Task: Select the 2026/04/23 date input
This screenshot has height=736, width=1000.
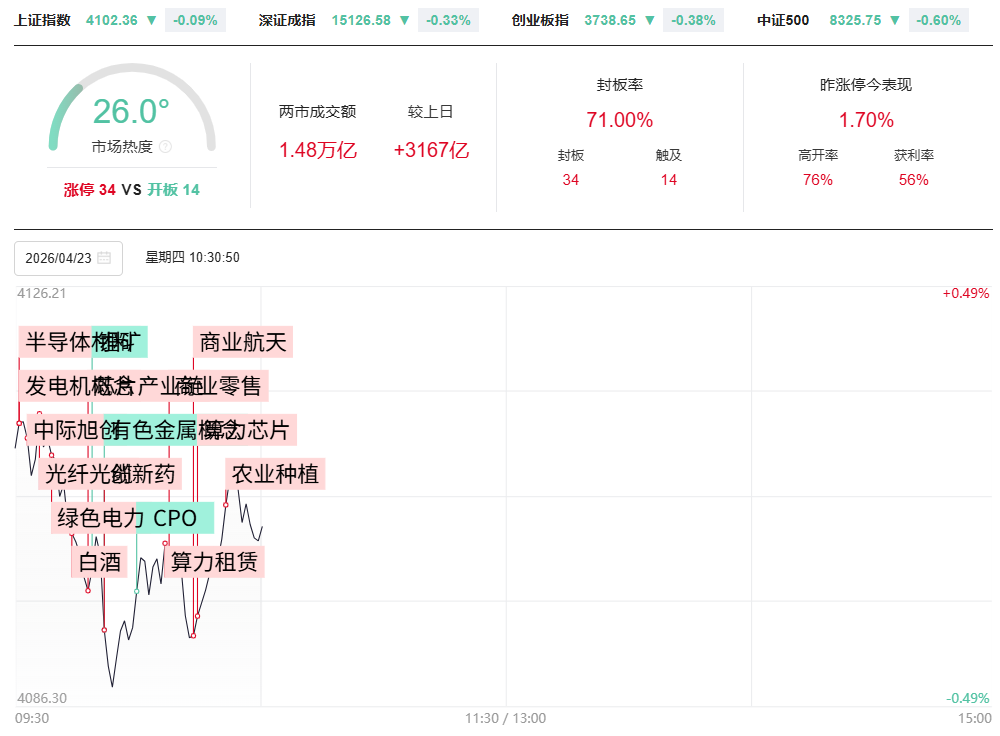Action: point(59,258)
